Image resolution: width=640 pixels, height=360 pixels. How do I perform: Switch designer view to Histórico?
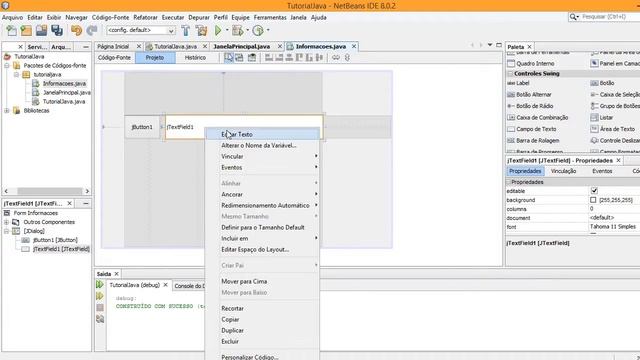[195, 58]
